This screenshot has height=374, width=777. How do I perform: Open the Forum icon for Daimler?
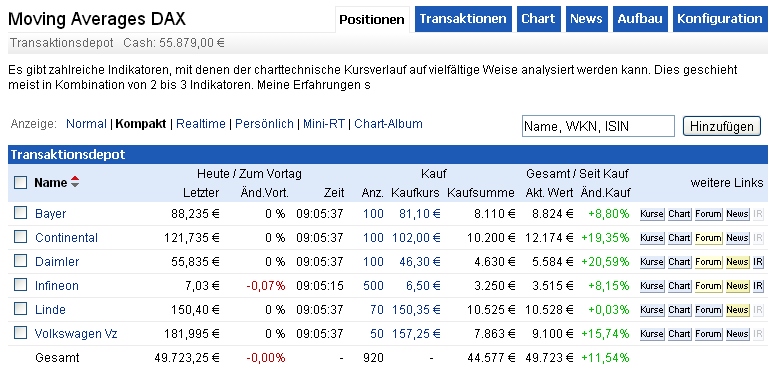708,262
